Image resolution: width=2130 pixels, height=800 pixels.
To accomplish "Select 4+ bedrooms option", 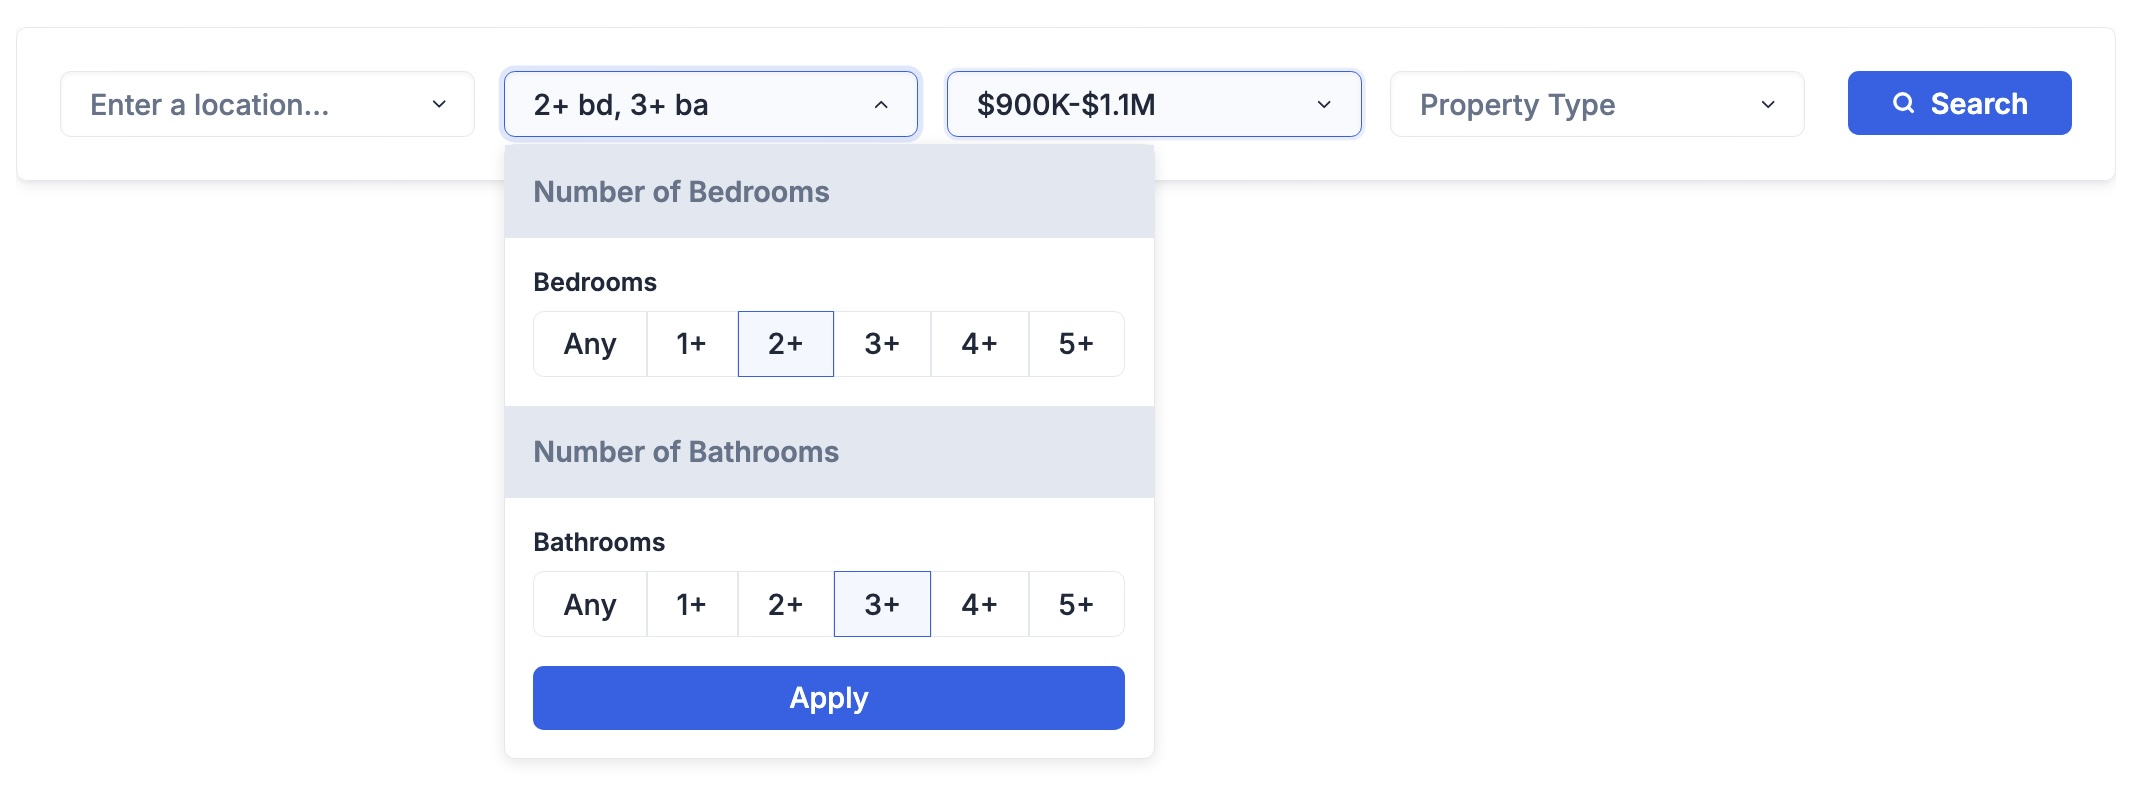I will (x=979, y=344).
